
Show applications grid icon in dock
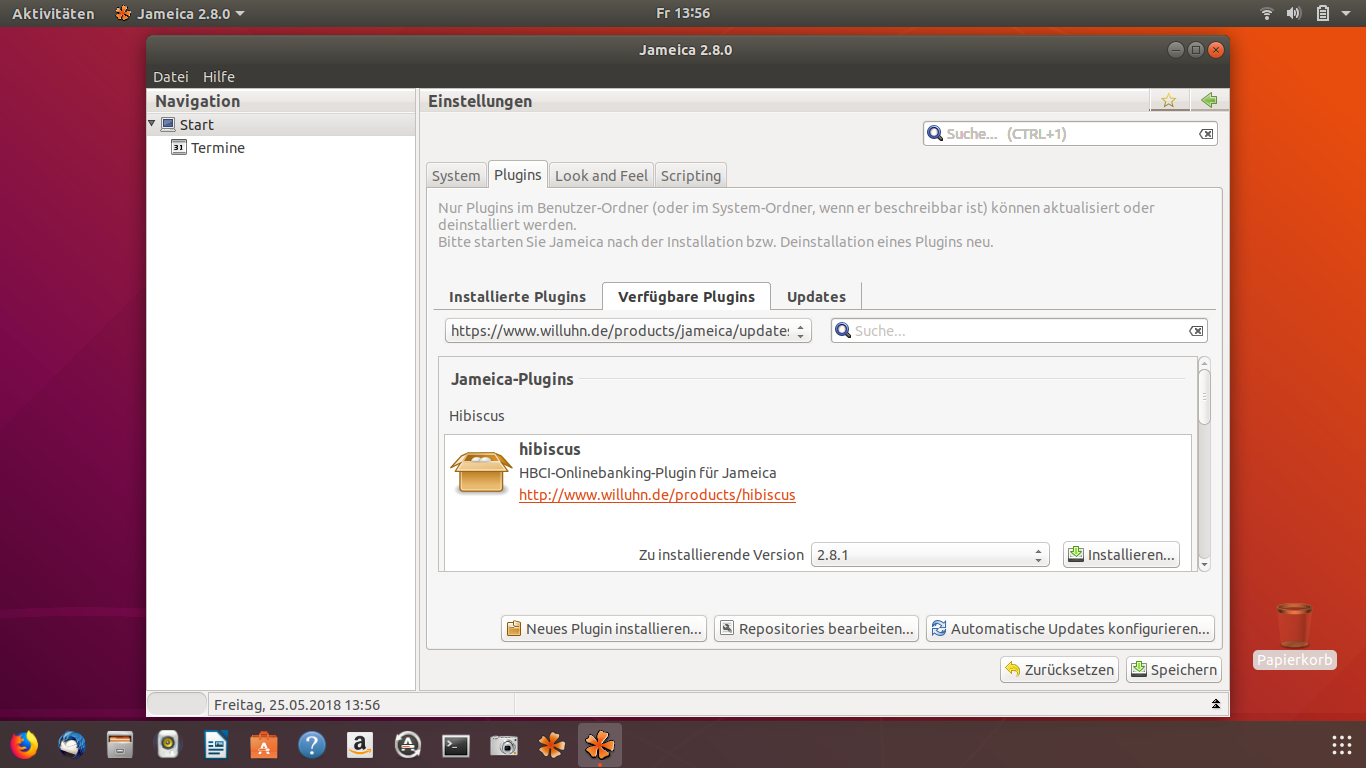(x=1342, y=745)
